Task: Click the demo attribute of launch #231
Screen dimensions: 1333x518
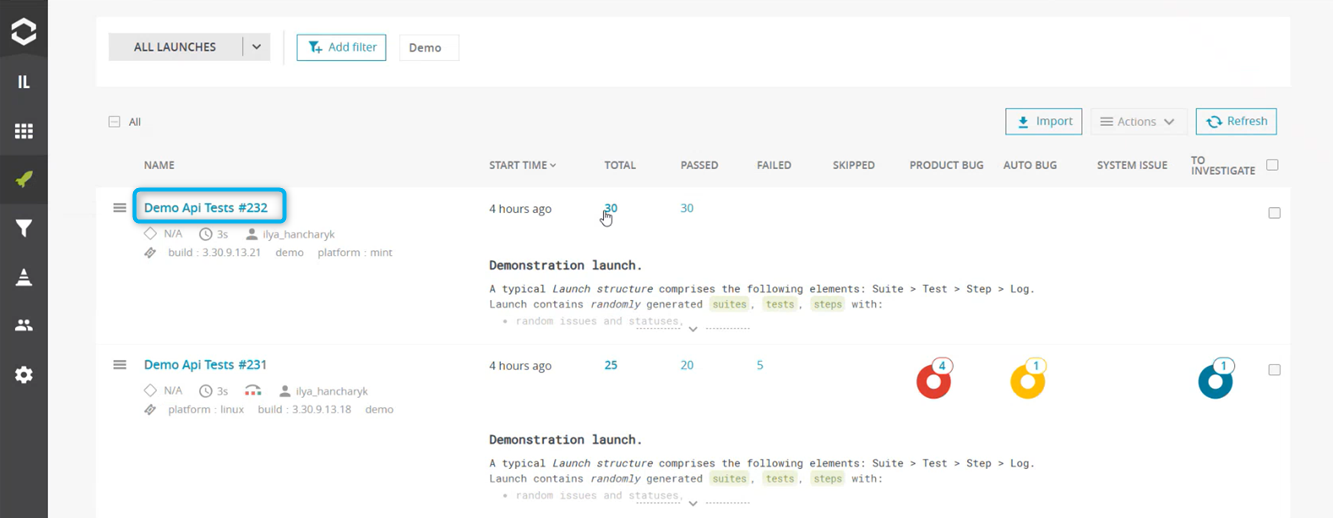Action: (379, 410)
